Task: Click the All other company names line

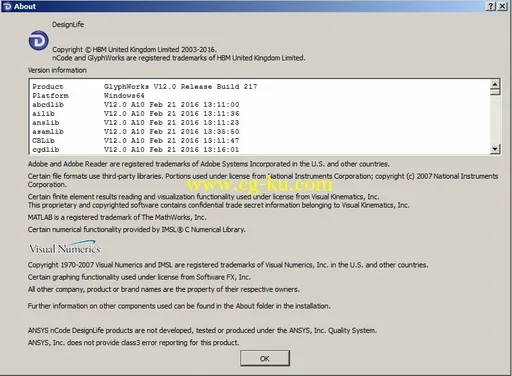Action: (164, 289)
